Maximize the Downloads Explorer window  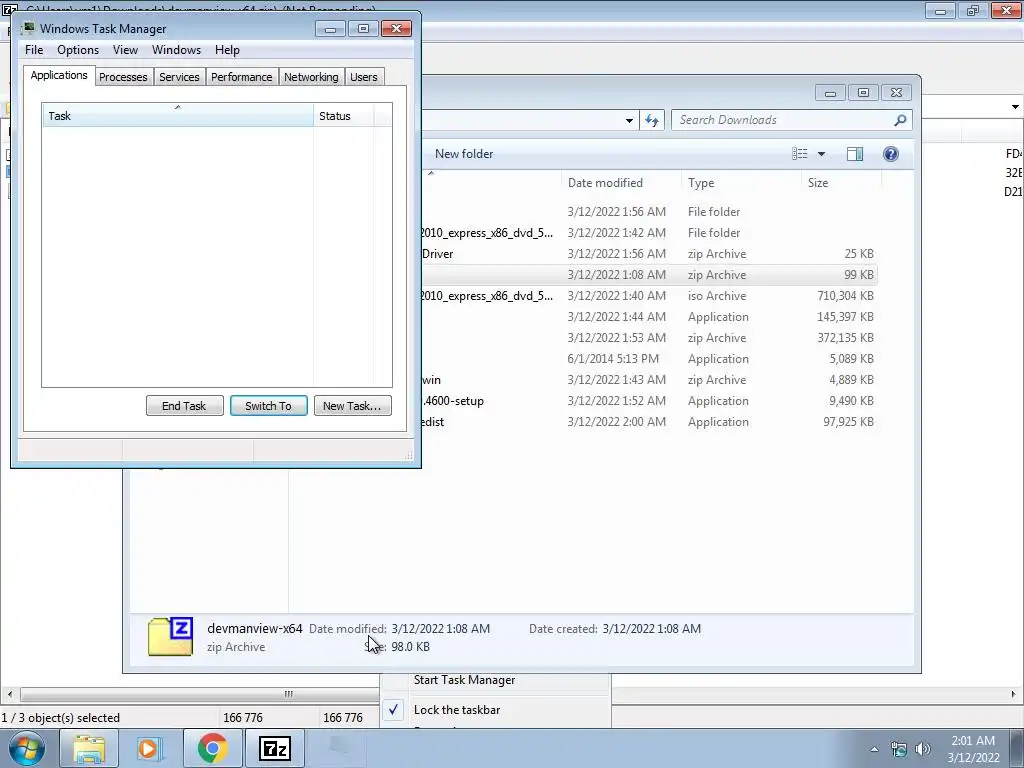[863, 93]
